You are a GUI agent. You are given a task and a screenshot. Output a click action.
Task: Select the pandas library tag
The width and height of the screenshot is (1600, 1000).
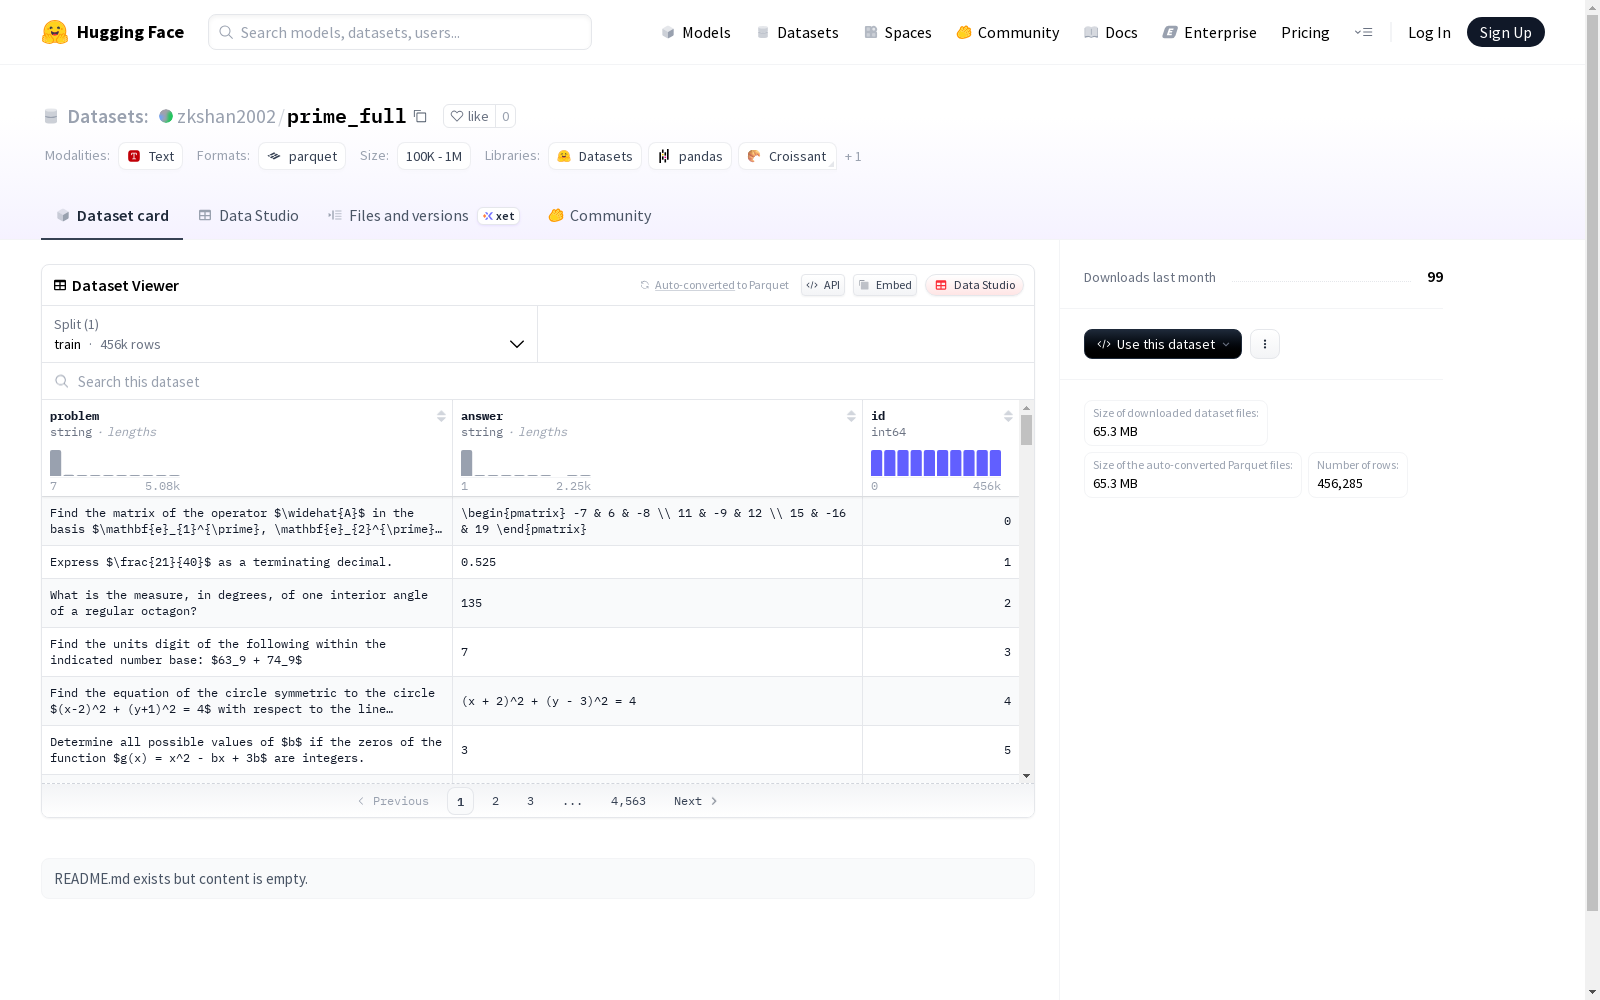click(x=690, y=156)
